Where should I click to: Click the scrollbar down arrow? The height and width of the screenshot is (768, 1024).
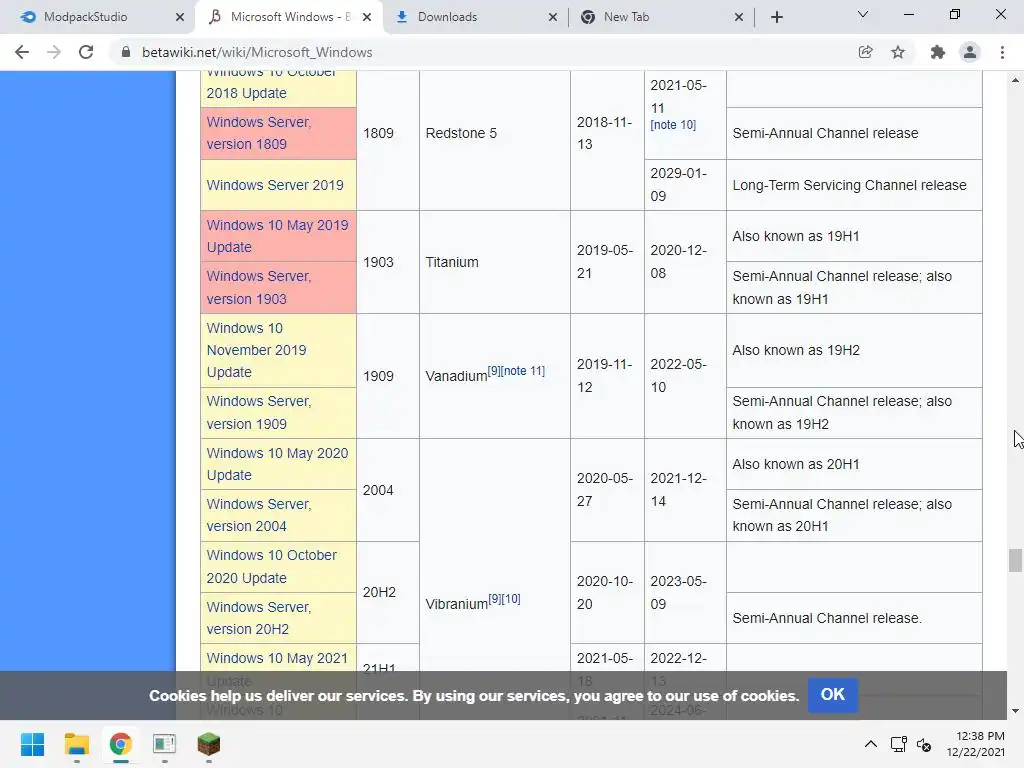click(x=1015, y=711)
